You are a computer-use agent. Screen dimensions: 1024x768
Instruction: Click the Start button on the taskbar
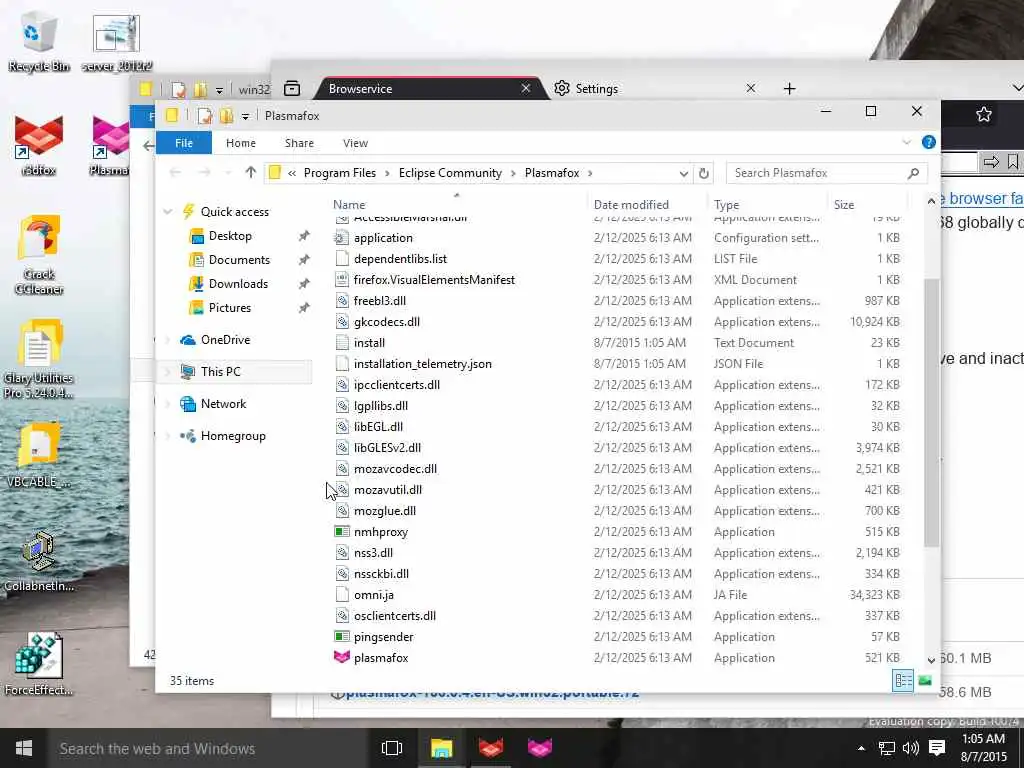(x=24, y=748)
